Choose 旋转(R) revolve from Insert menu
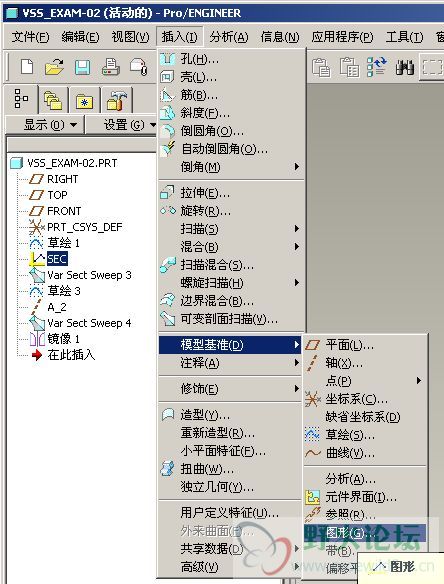Image resolution: width=444 pixels, height=584 pixels. (x=232, y=211)
